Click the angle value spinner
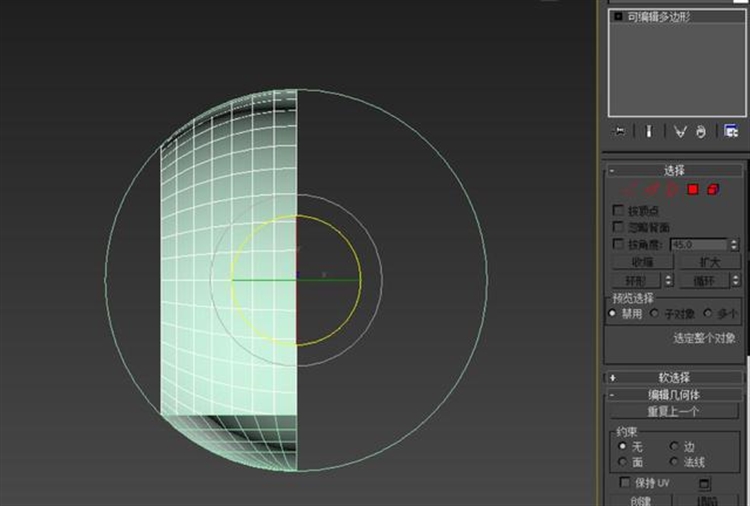Screen dimensions: 750x506 [x=734, y=244]
